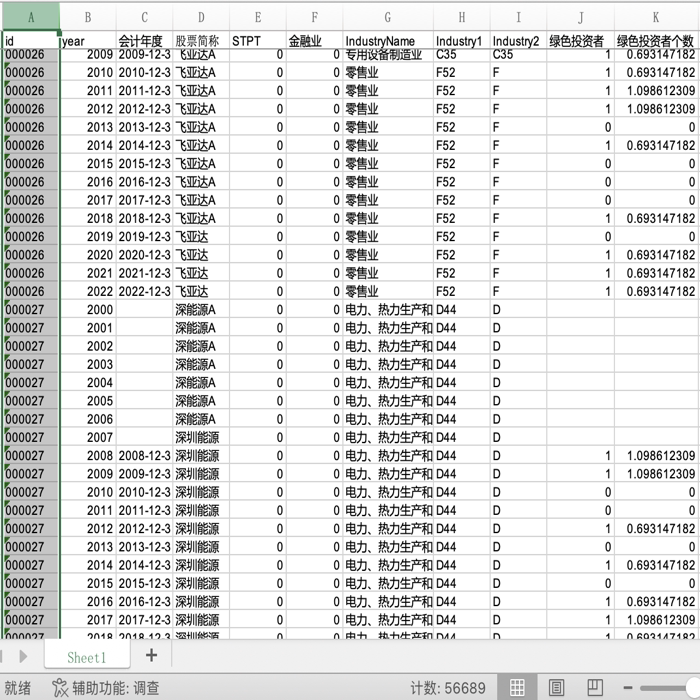Select the F52 cell in the 2020 row
This screenshot has height=700, width=700.
coord(462,255)
